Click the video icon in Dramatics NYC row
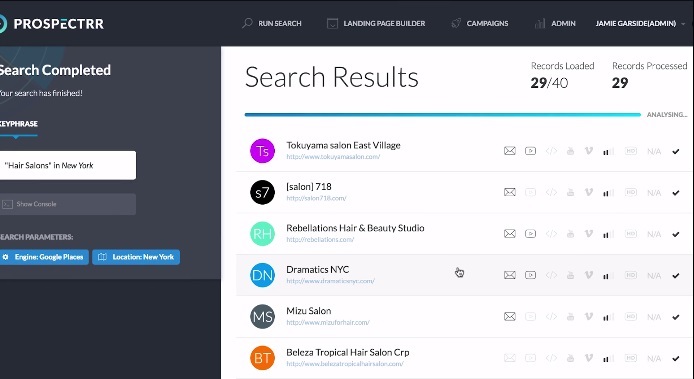Viewport: 694px width, 379px height. coord(530,275)
